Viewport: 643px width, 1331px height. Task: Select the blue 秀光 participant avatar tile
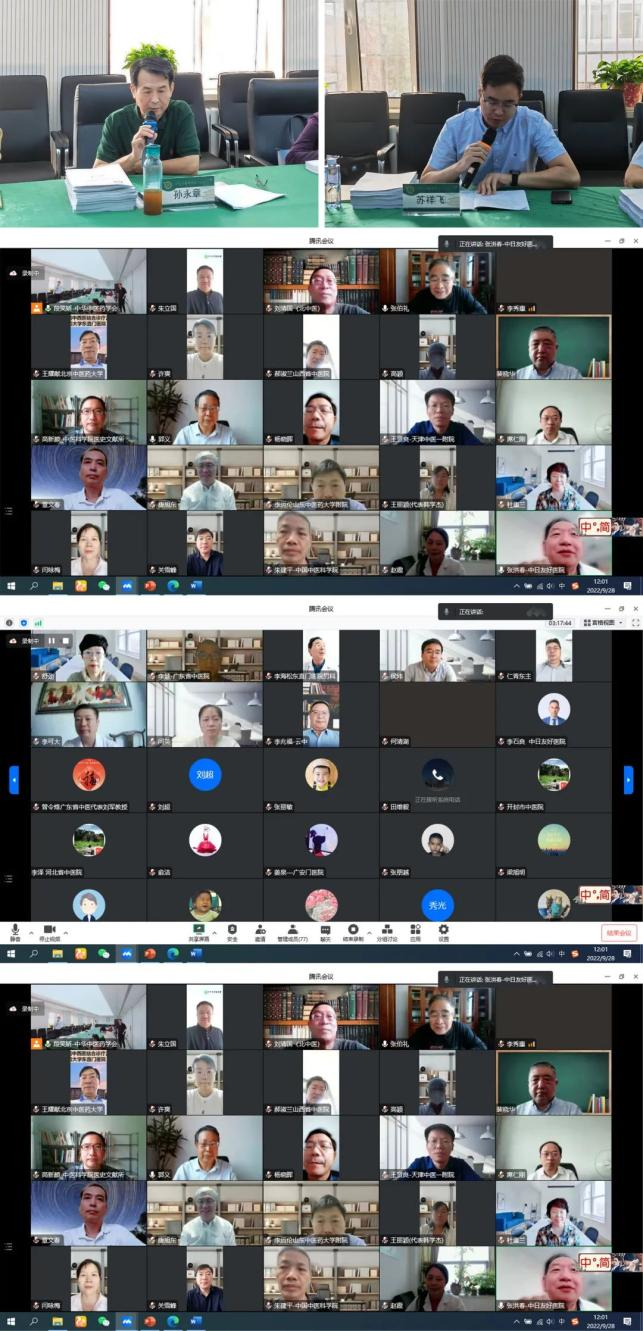437,905
